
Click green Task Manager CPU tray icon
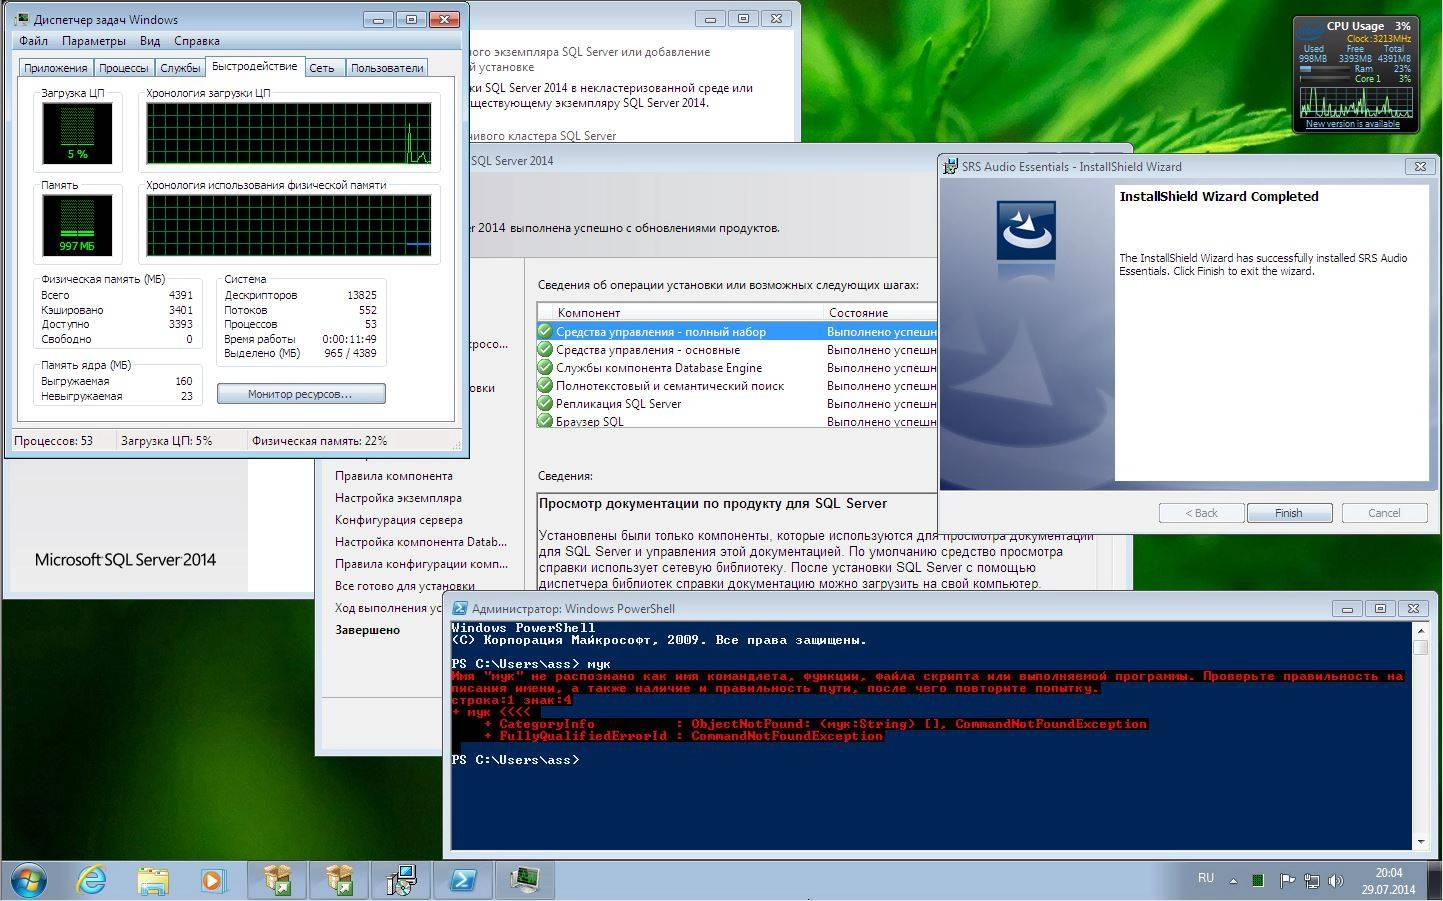click(1258, 881)
